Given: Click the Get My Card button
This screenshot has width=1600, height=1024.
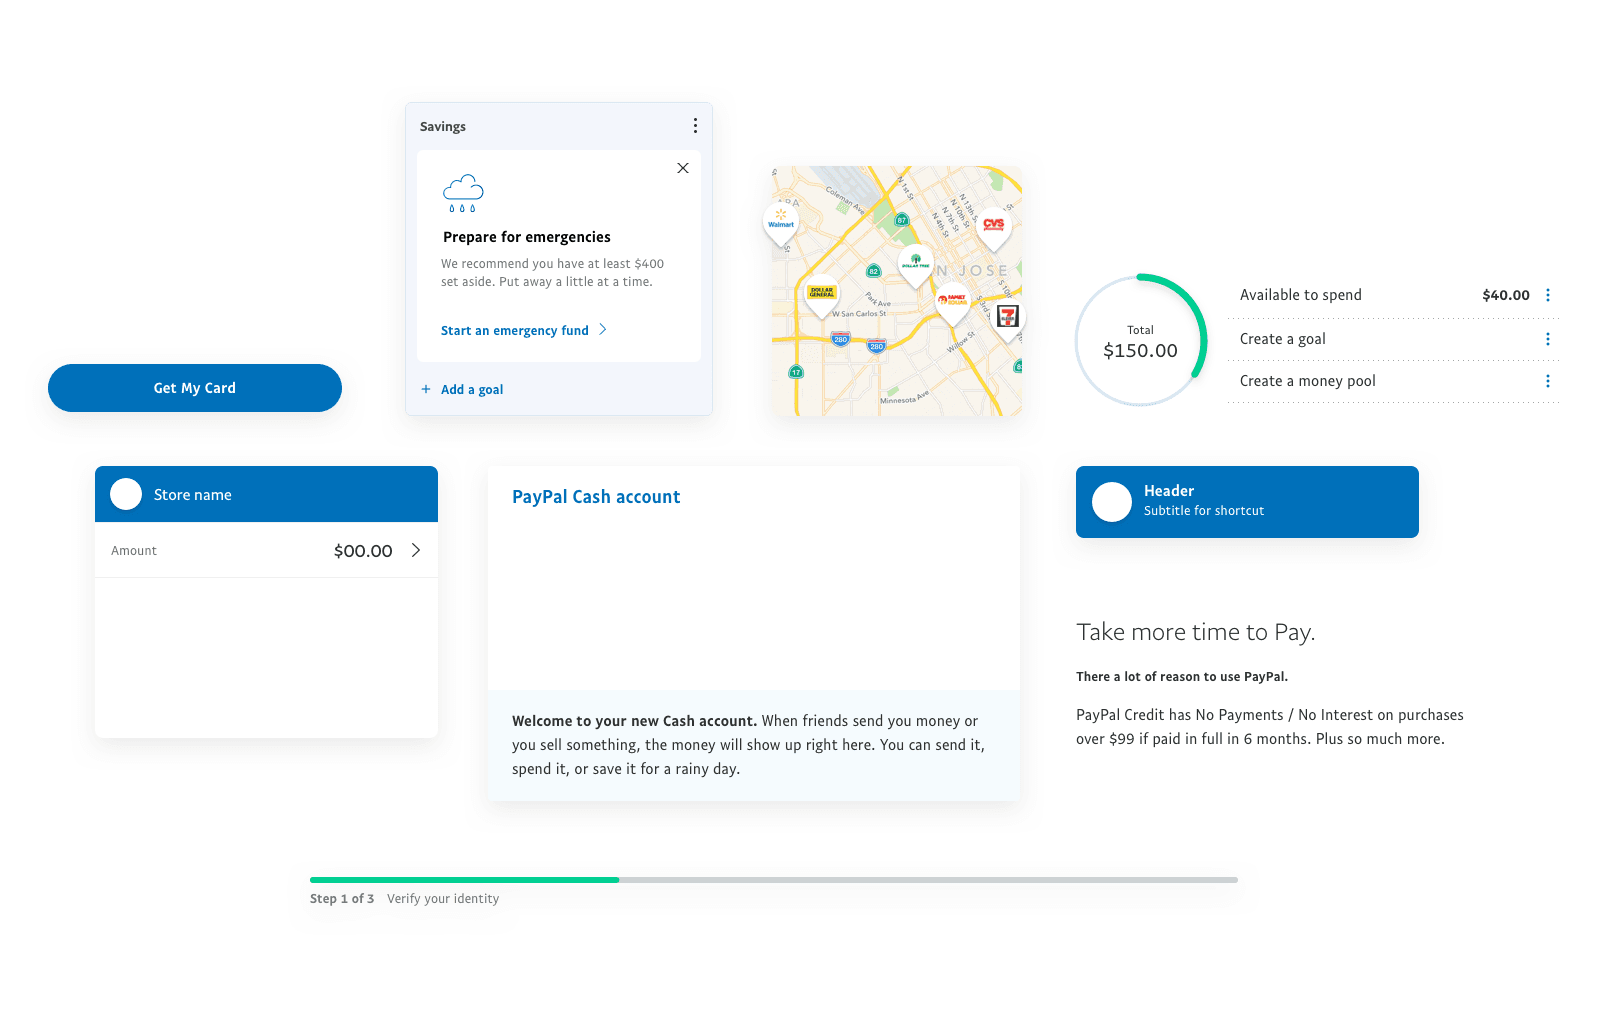Looking at the screenshot, I should click(x=194, y=388).
